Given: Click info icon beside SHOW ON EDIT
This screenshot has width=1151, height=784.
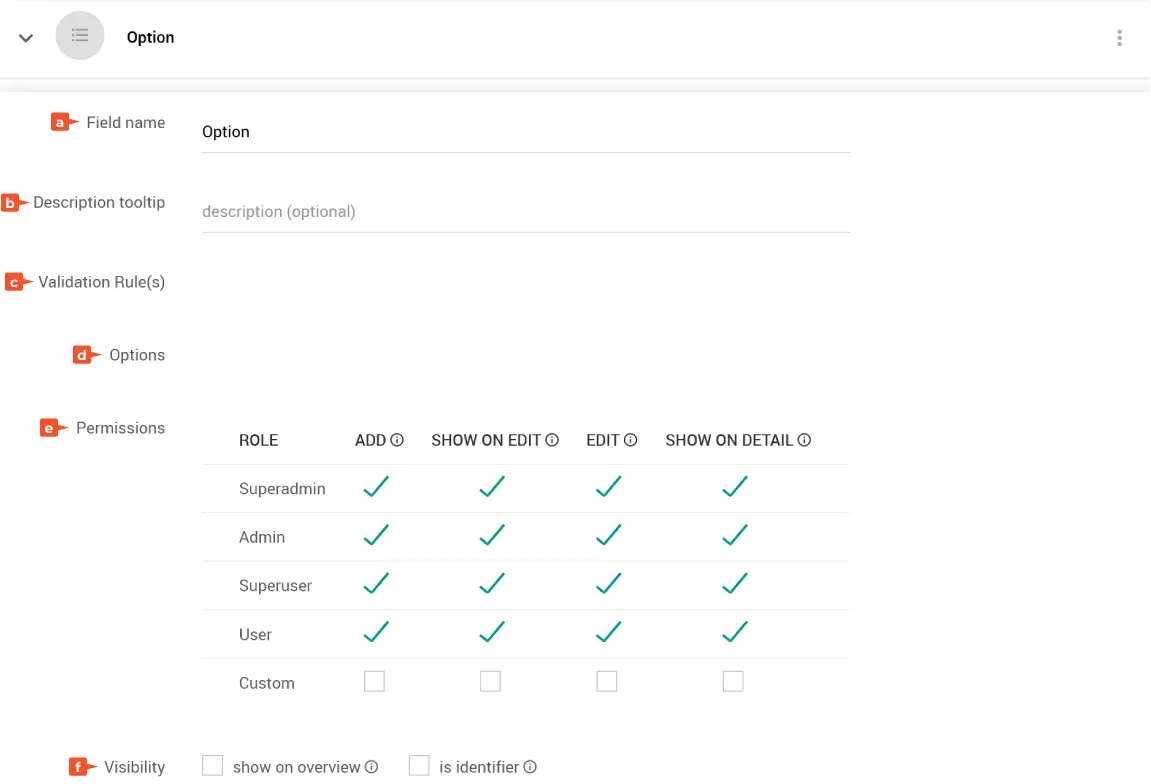Looking at the screenshot, I should pos(552,440).
